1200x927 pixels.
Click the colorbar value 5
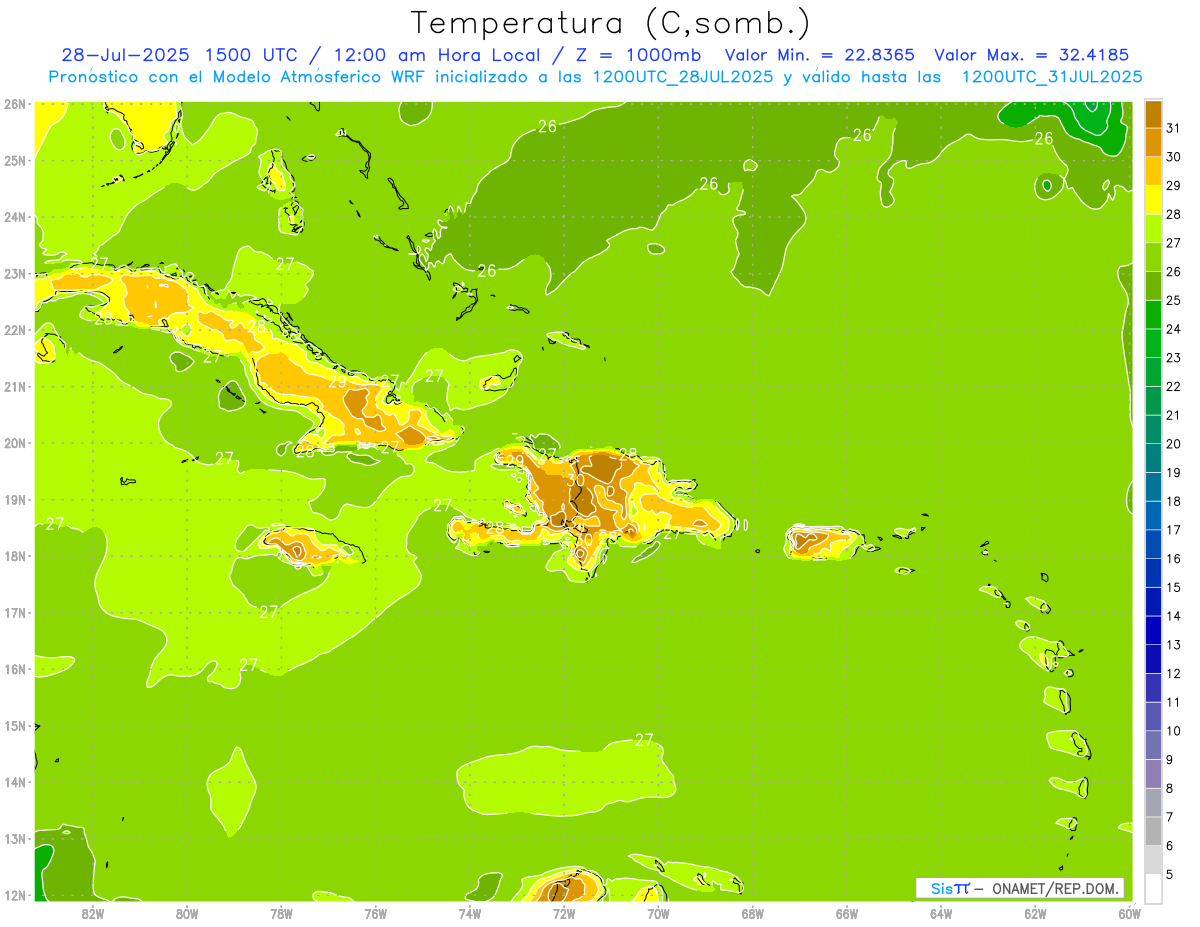[1170, 875]
